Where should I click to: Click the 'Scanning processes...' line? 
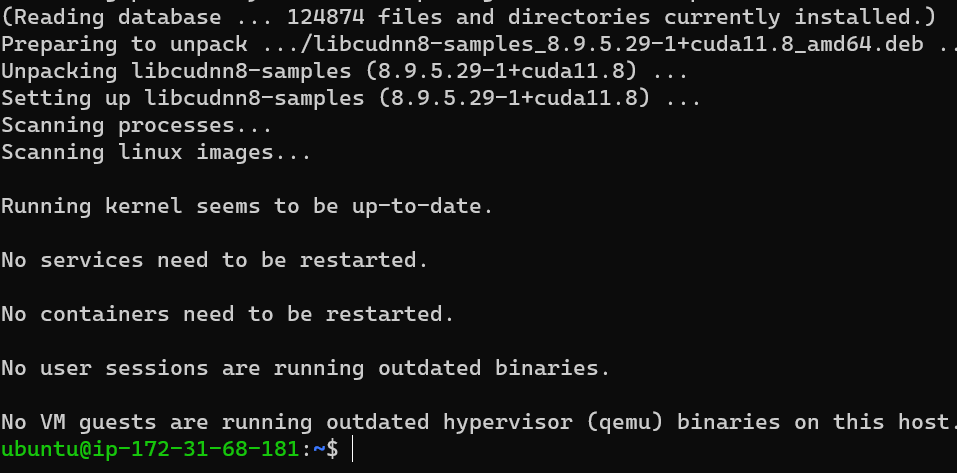pos(137,126)
